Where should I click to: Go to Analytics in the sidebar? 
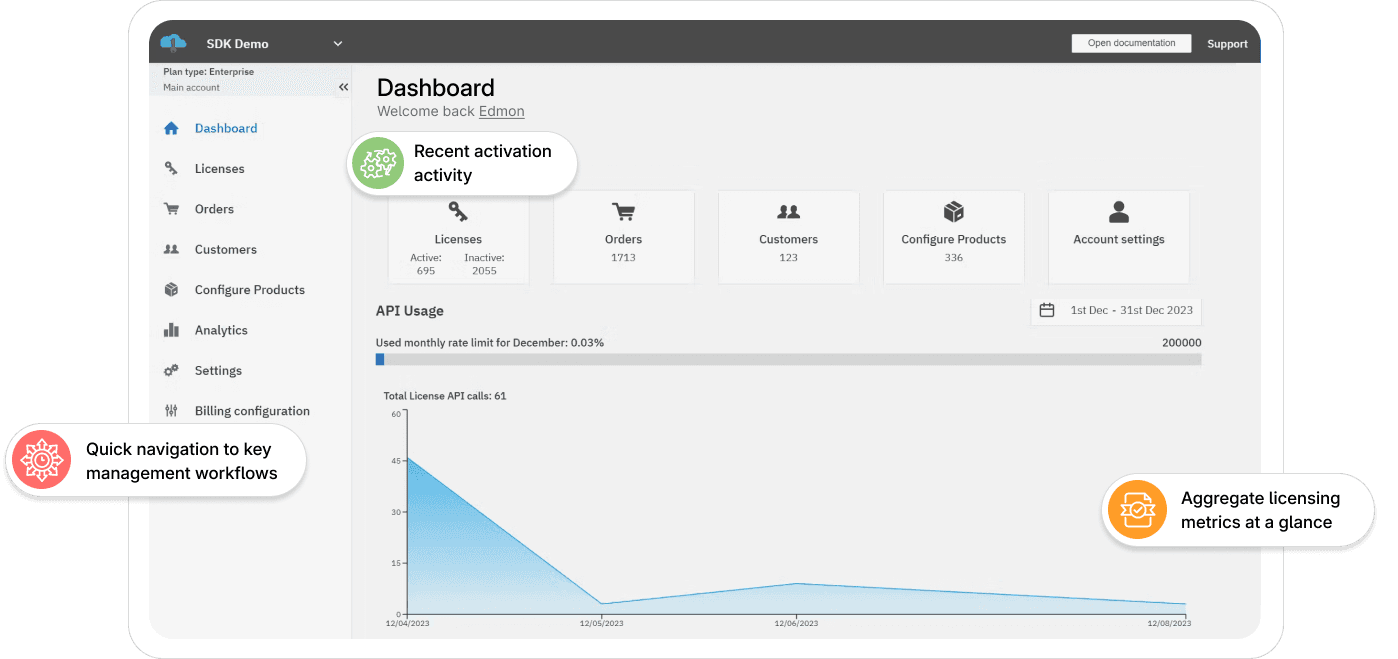point(221,330)
